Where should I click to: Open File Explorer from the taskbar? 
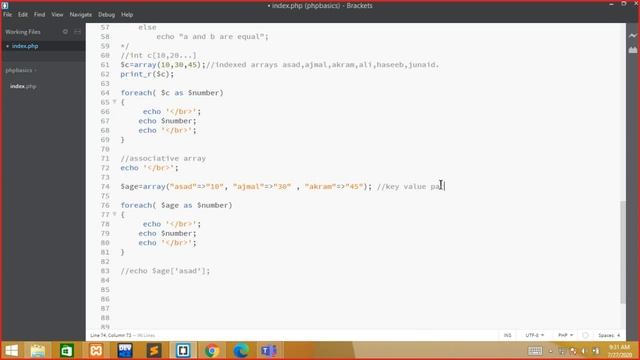click(x=38, y=351)
